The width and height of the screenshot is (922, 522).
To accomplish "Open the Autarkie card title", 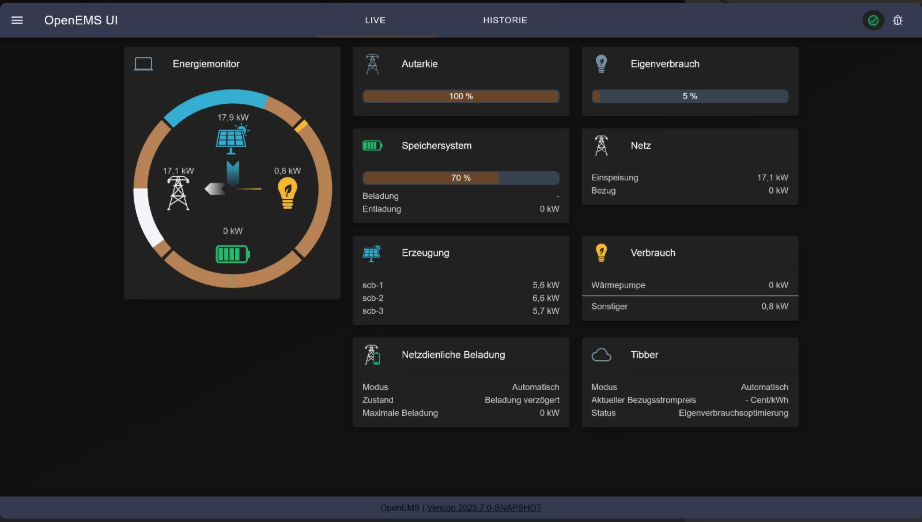I will point(419,64).
